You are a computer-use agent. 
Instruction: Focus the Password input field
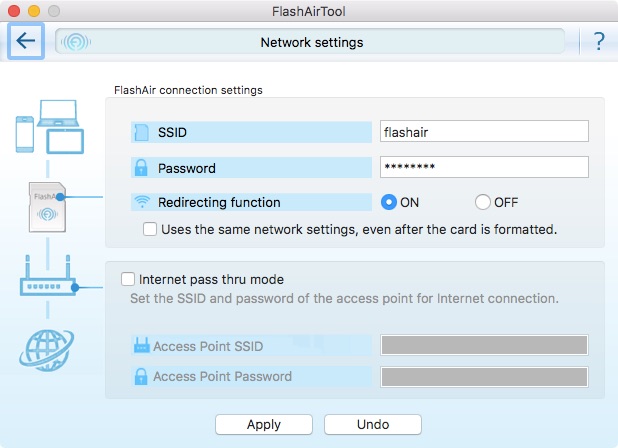coord(484,167)
